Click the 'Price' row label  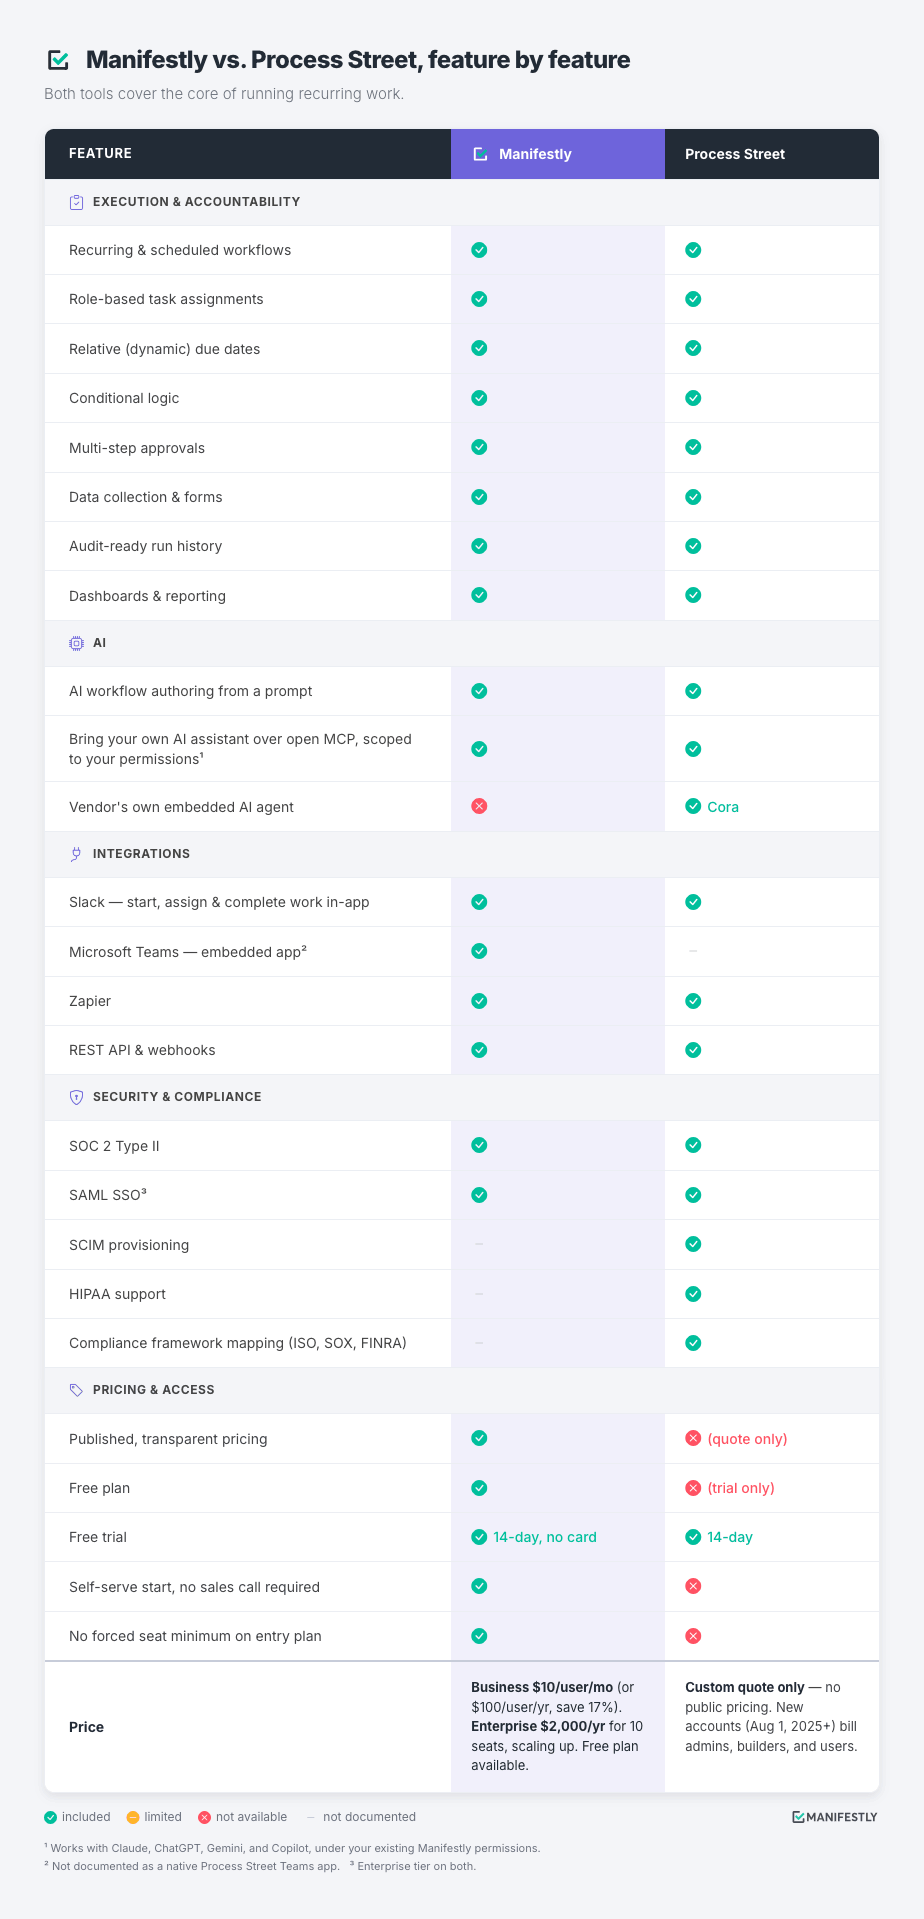[86, 1727]
